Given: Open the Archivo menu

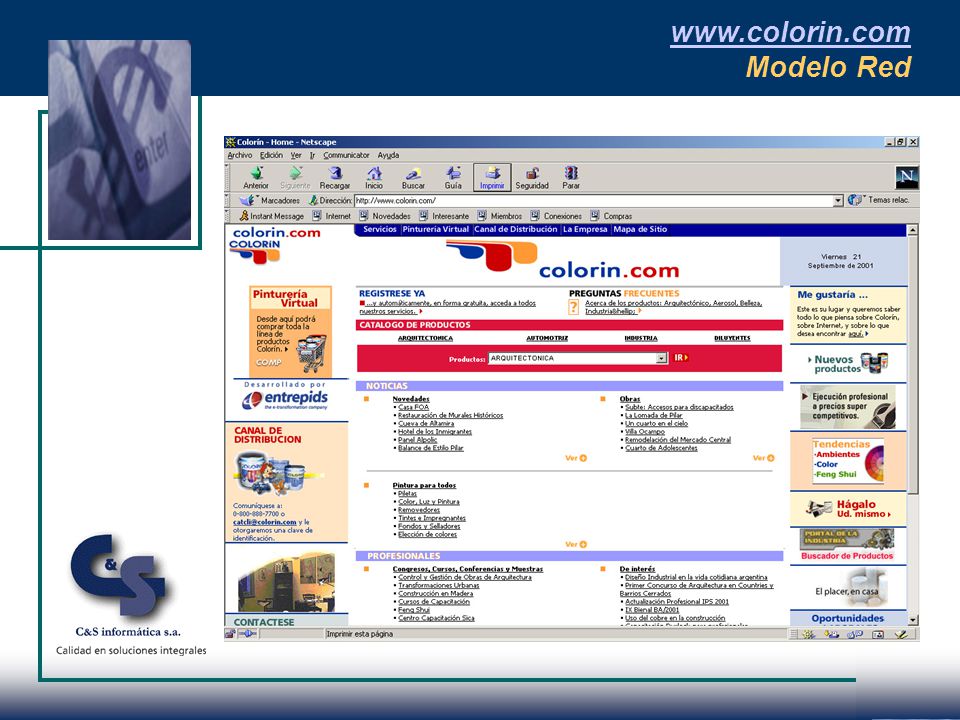Looking at the screenshot, I should click(239, 156).
